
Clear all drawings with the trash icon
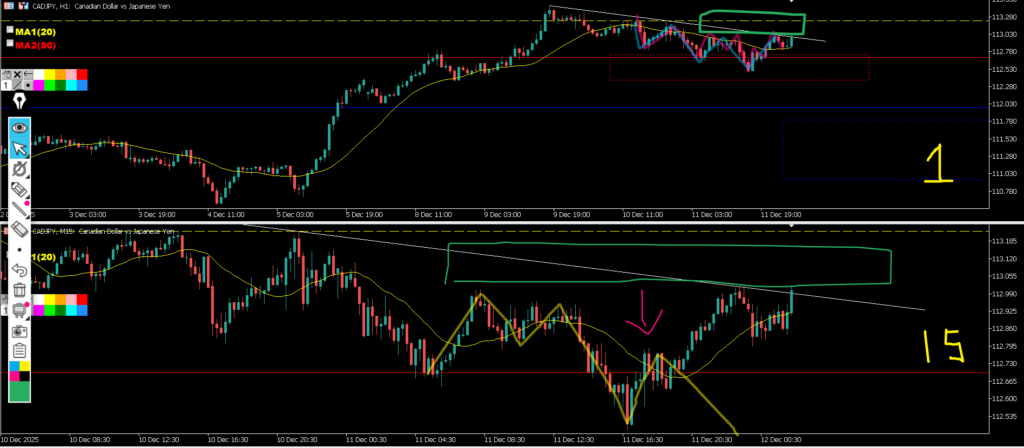(x=20, y=289)
